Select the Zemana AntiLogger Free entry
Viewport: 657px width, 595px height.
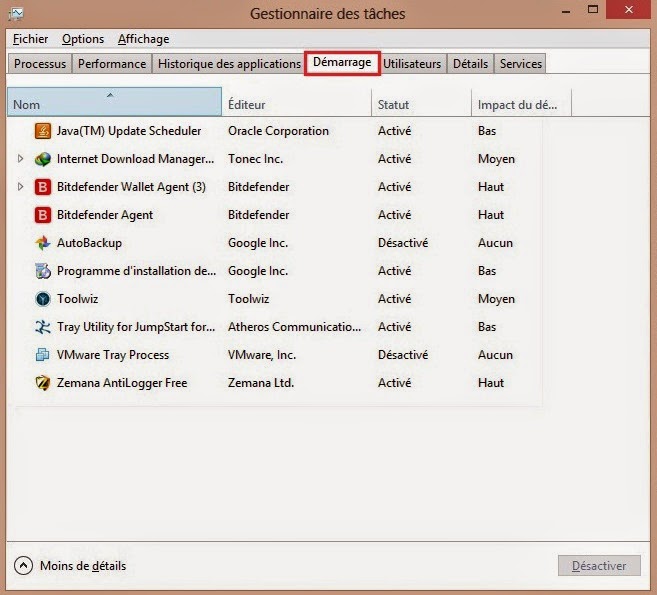pyautogui.click(x=122, y=383)
